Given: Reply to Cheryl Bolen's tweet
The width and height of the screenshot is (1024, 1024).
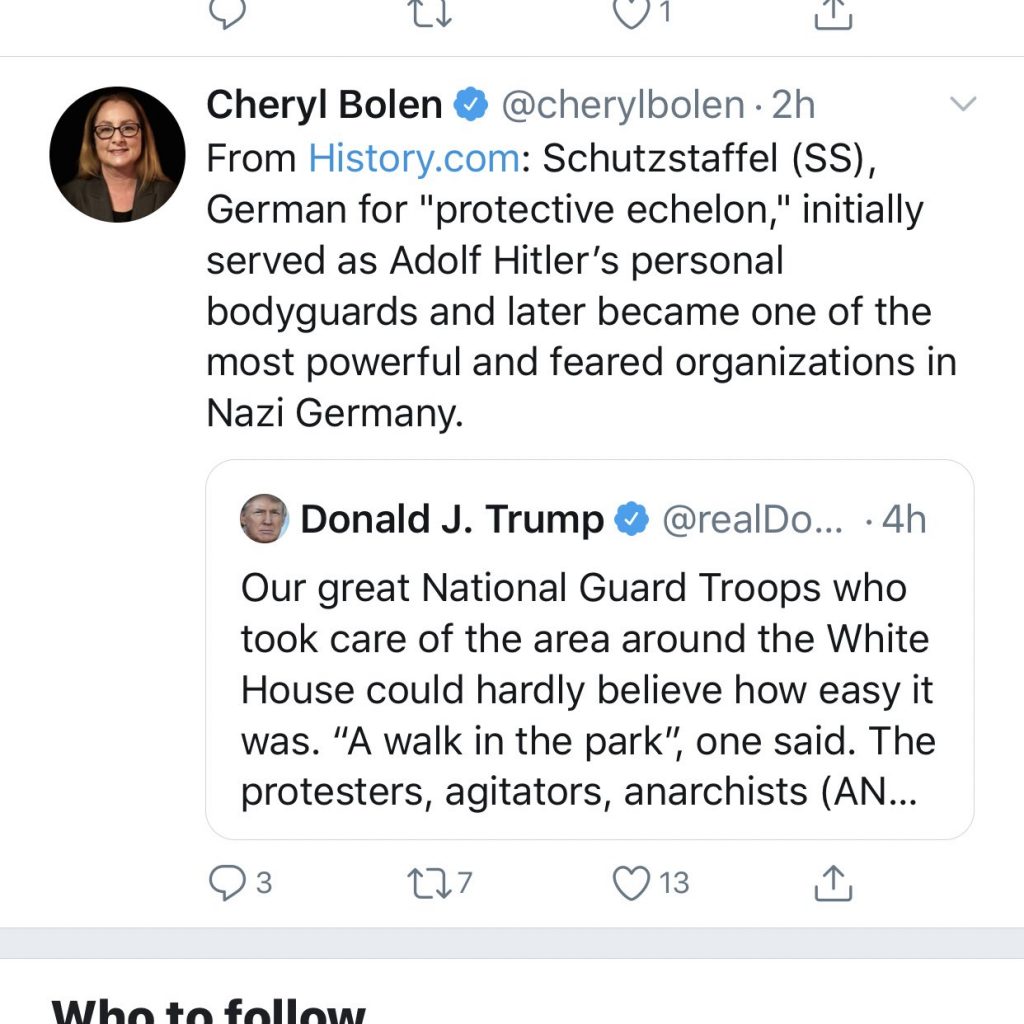Looking at the screenshot, I should click(x=230, y=883).
